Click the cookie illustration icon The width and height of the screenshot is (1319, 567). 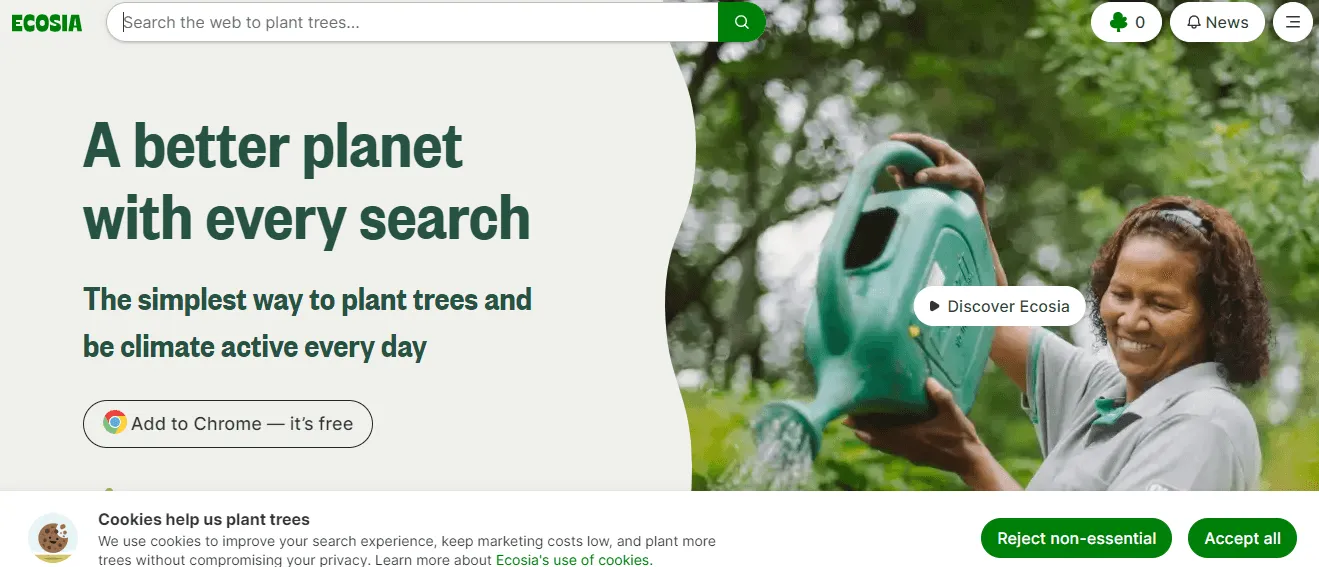pos(53,538)
